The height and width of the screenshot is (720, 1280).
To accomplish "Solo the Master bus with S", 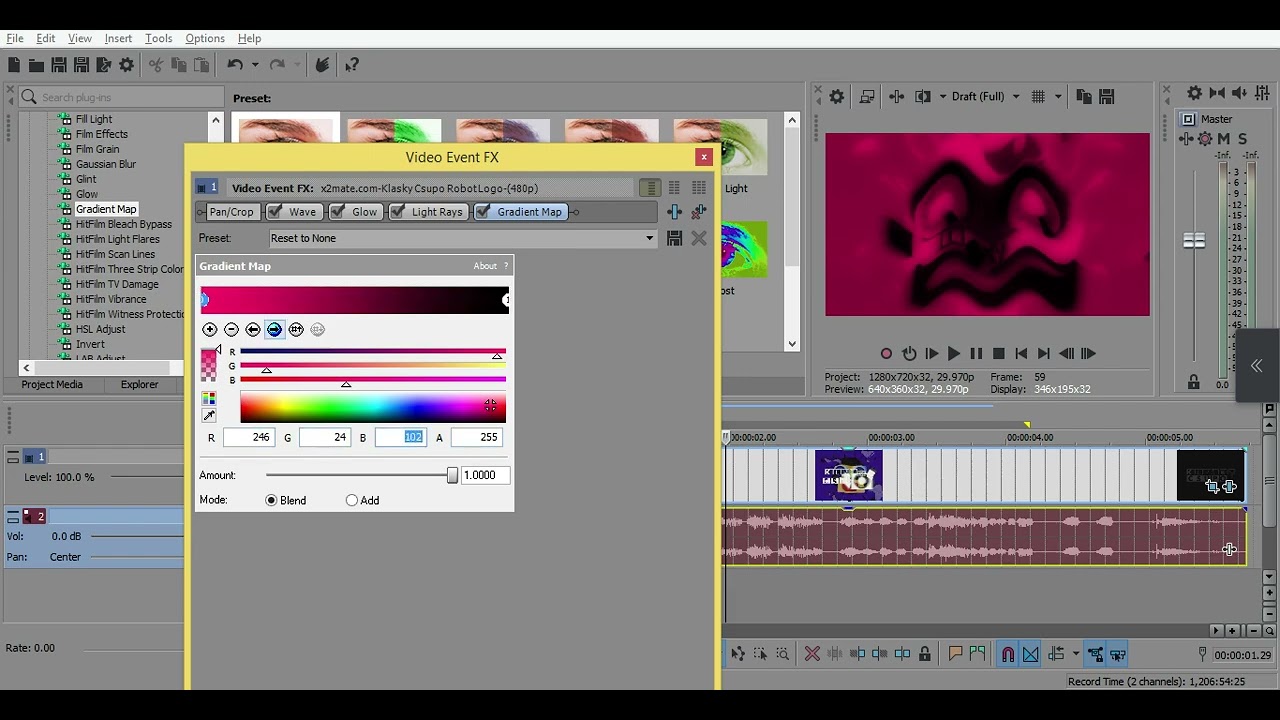I will point(1242,139).
